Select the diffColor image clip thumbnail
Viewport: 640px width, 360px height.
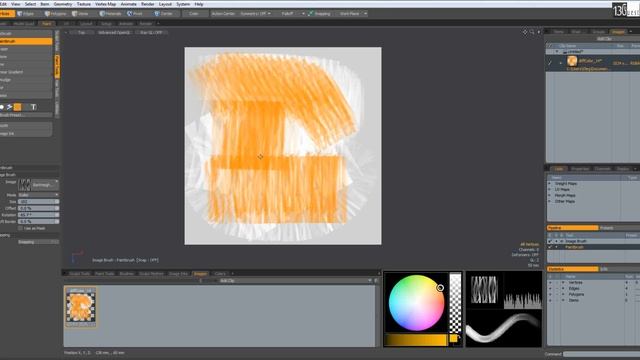click(80, 307)
